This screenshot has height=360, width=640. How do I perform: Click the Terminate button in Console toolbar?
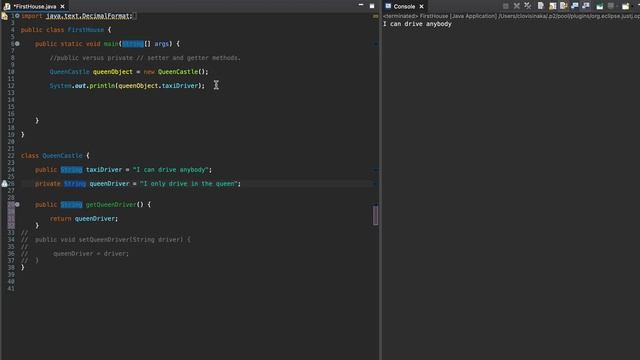tap(506, 6)
